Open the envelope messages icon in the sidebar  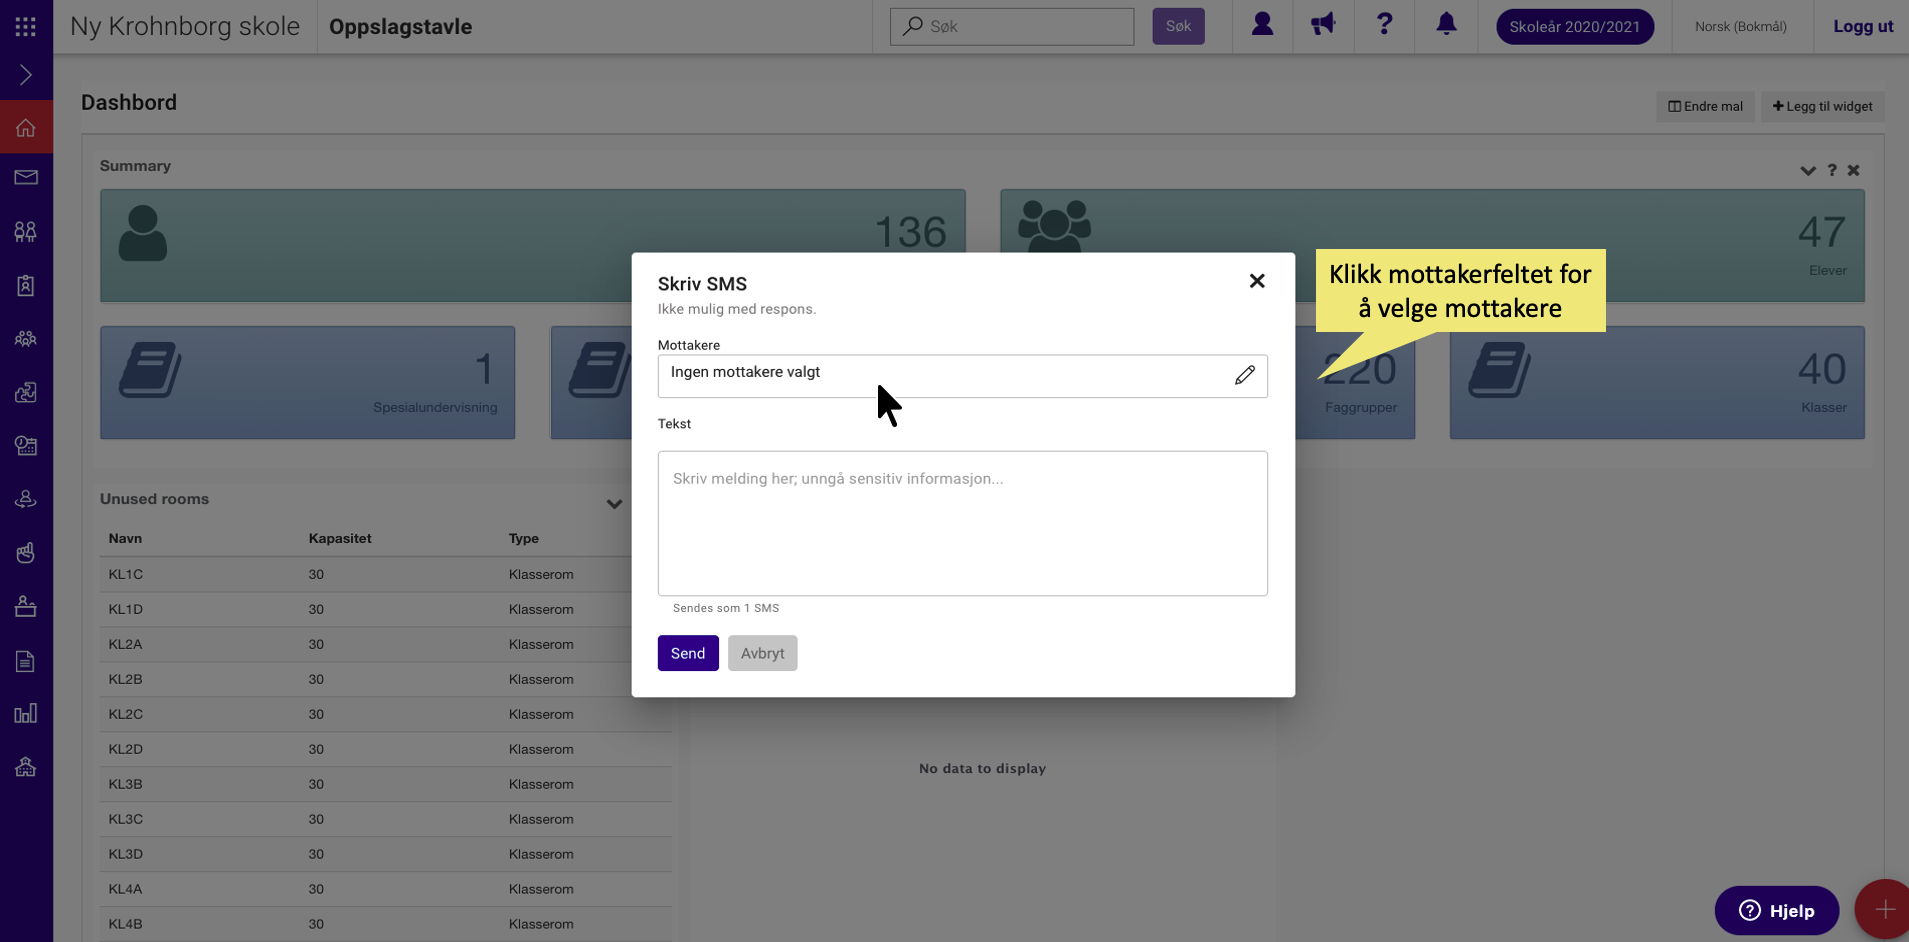(x=26, y=178)
